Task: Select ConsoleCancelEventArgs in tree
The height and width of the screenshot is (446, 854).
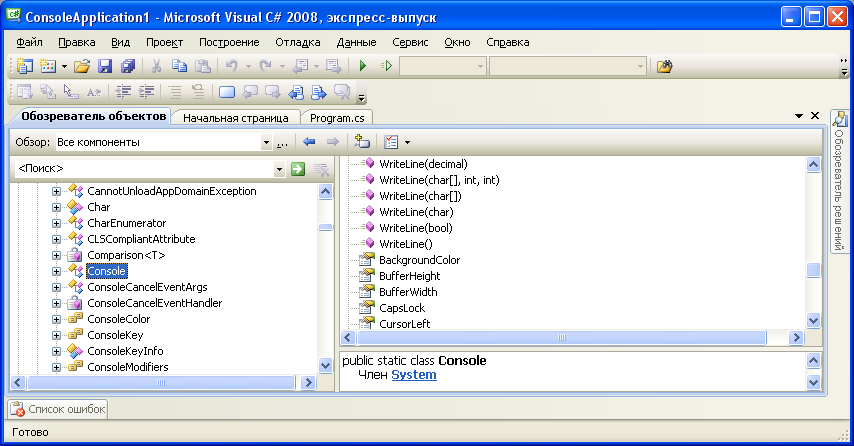Action: click(x=148, y=287)
